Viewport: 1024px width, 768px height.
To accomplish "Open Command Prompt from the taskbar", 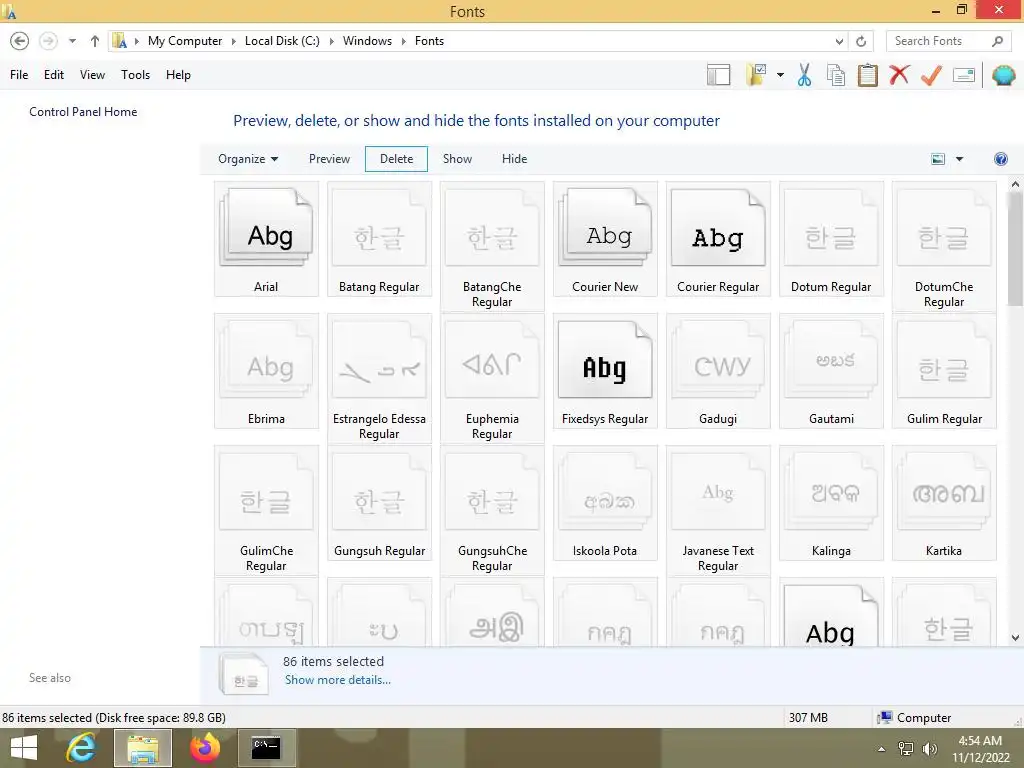I will 266,748.
